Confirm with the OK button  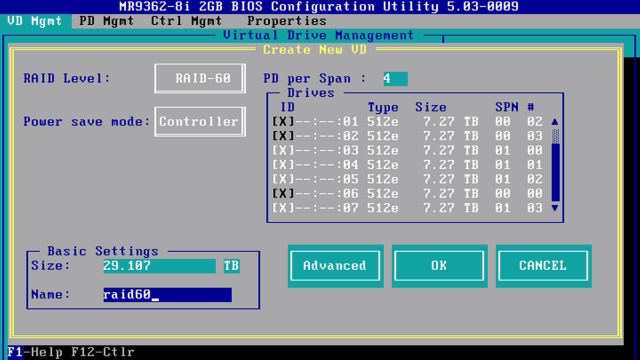pos(440,266)
